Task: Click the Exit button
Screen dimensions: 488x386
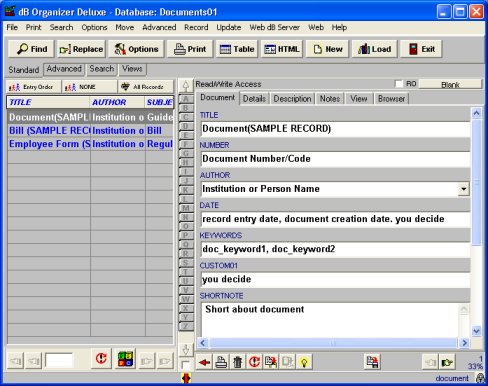Action: [x=421, y=49]
